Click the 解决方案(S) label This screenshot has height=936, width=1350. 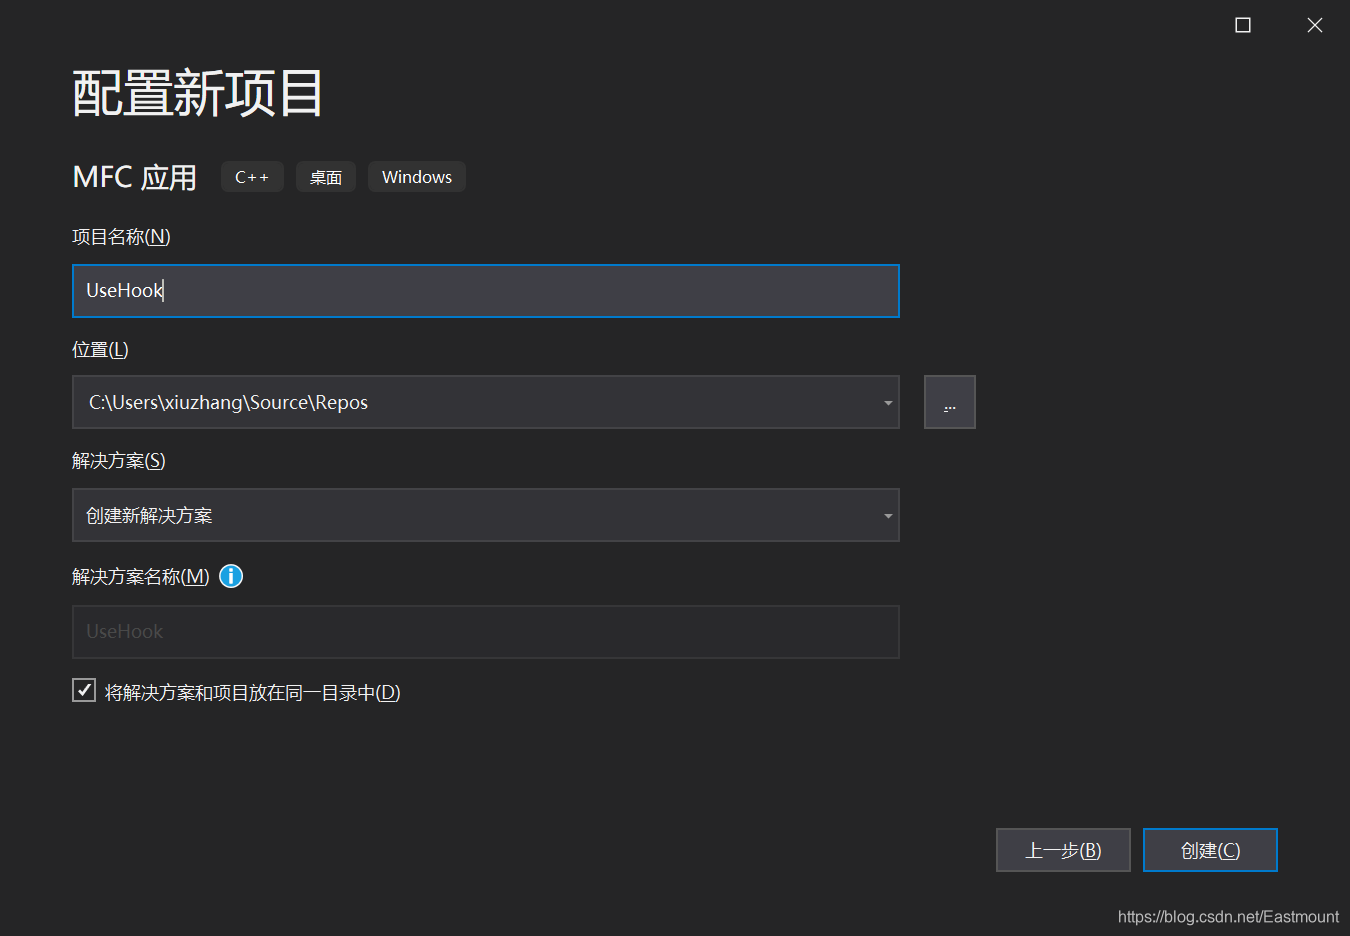point(119,461)
